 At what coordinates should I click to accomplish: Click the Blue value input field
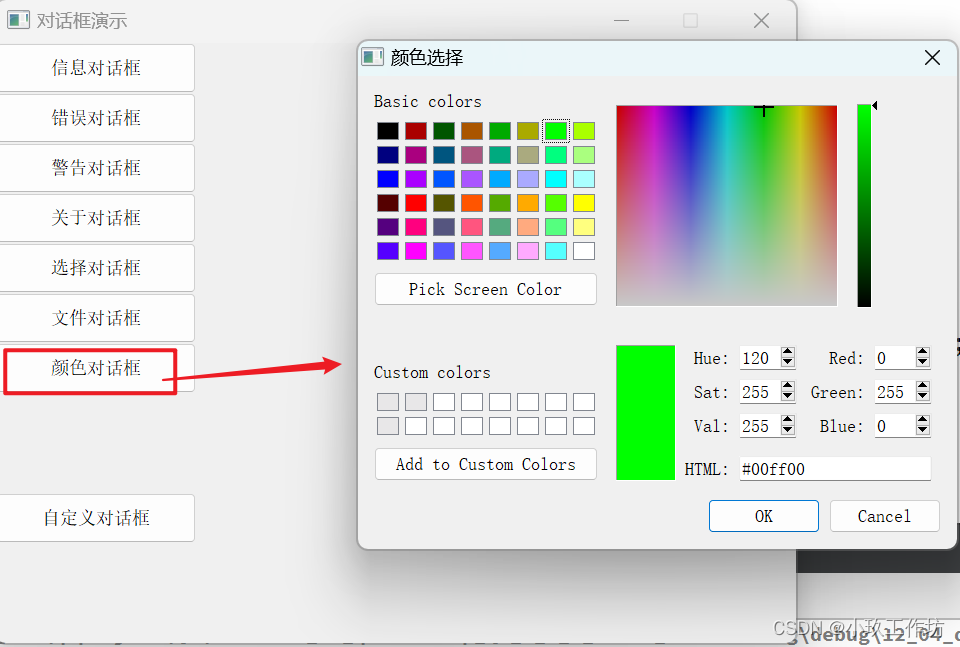coord(894,426)
